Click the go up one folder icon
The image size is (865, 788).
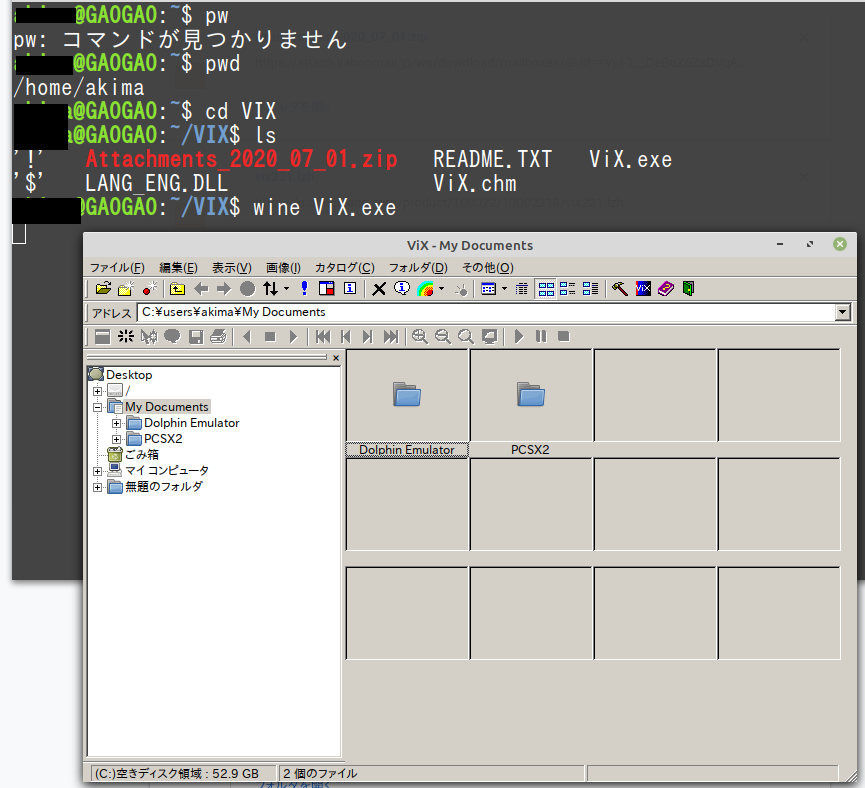177,289
